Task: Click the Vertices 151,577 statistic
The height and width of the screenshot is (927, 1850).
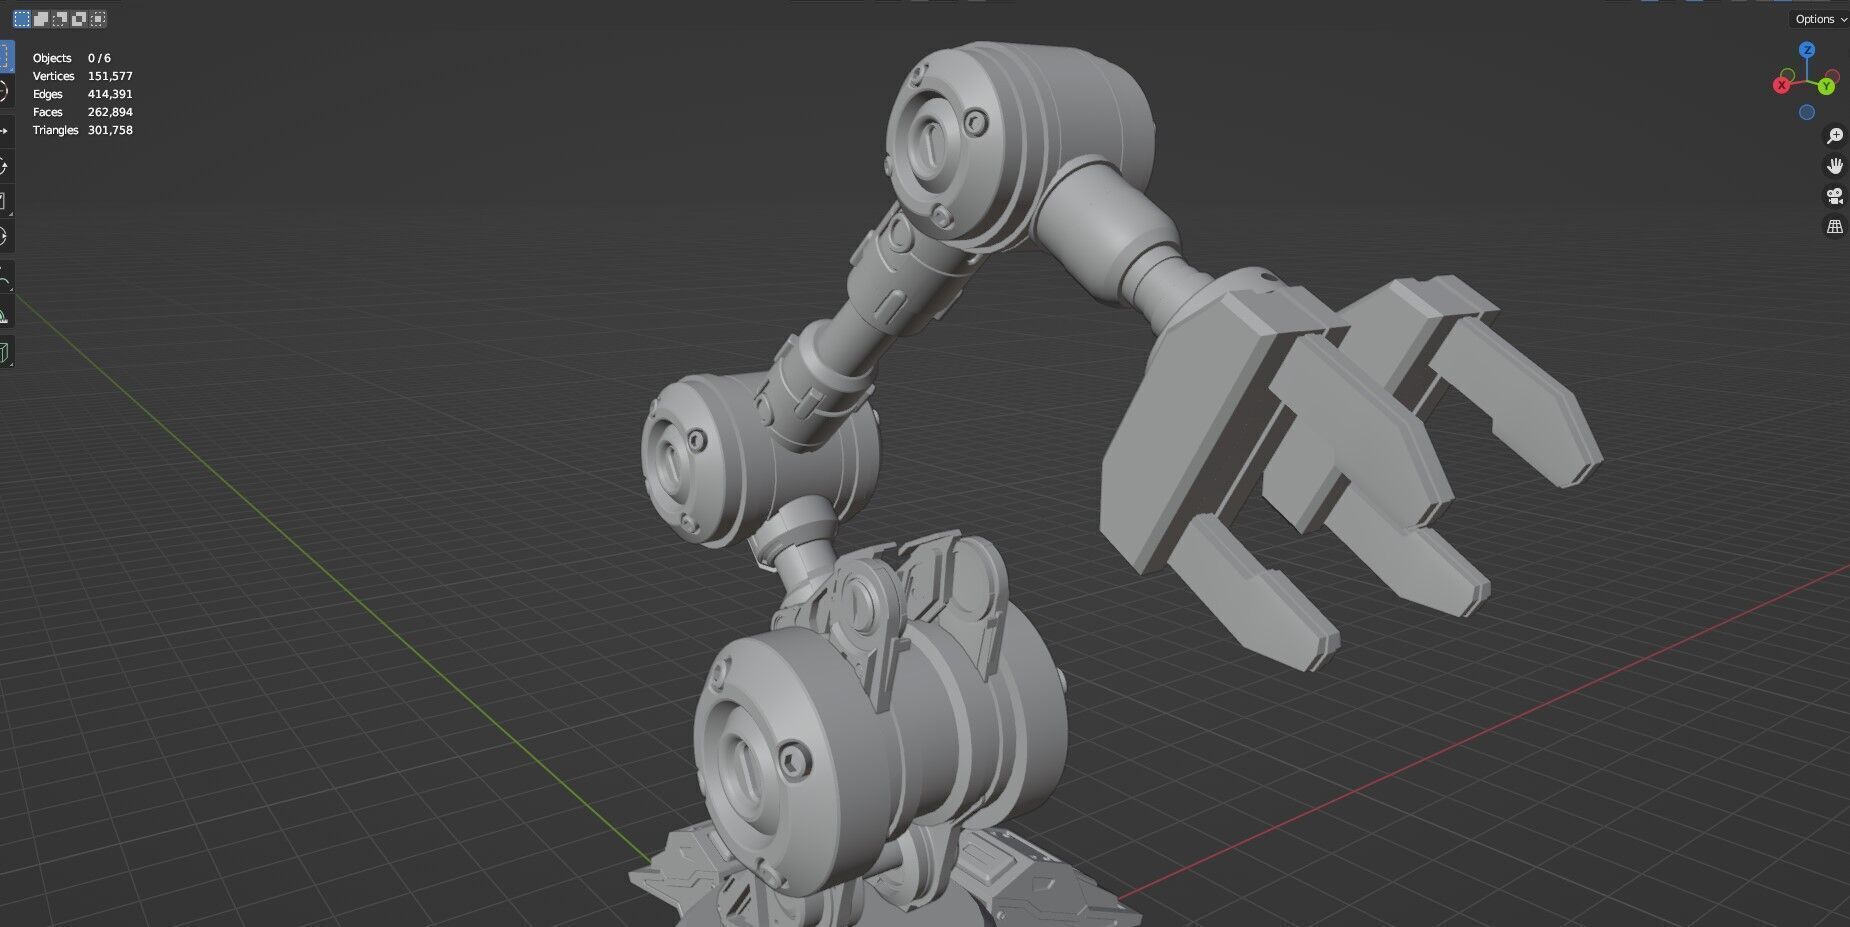Action: [x=82, y=76]
